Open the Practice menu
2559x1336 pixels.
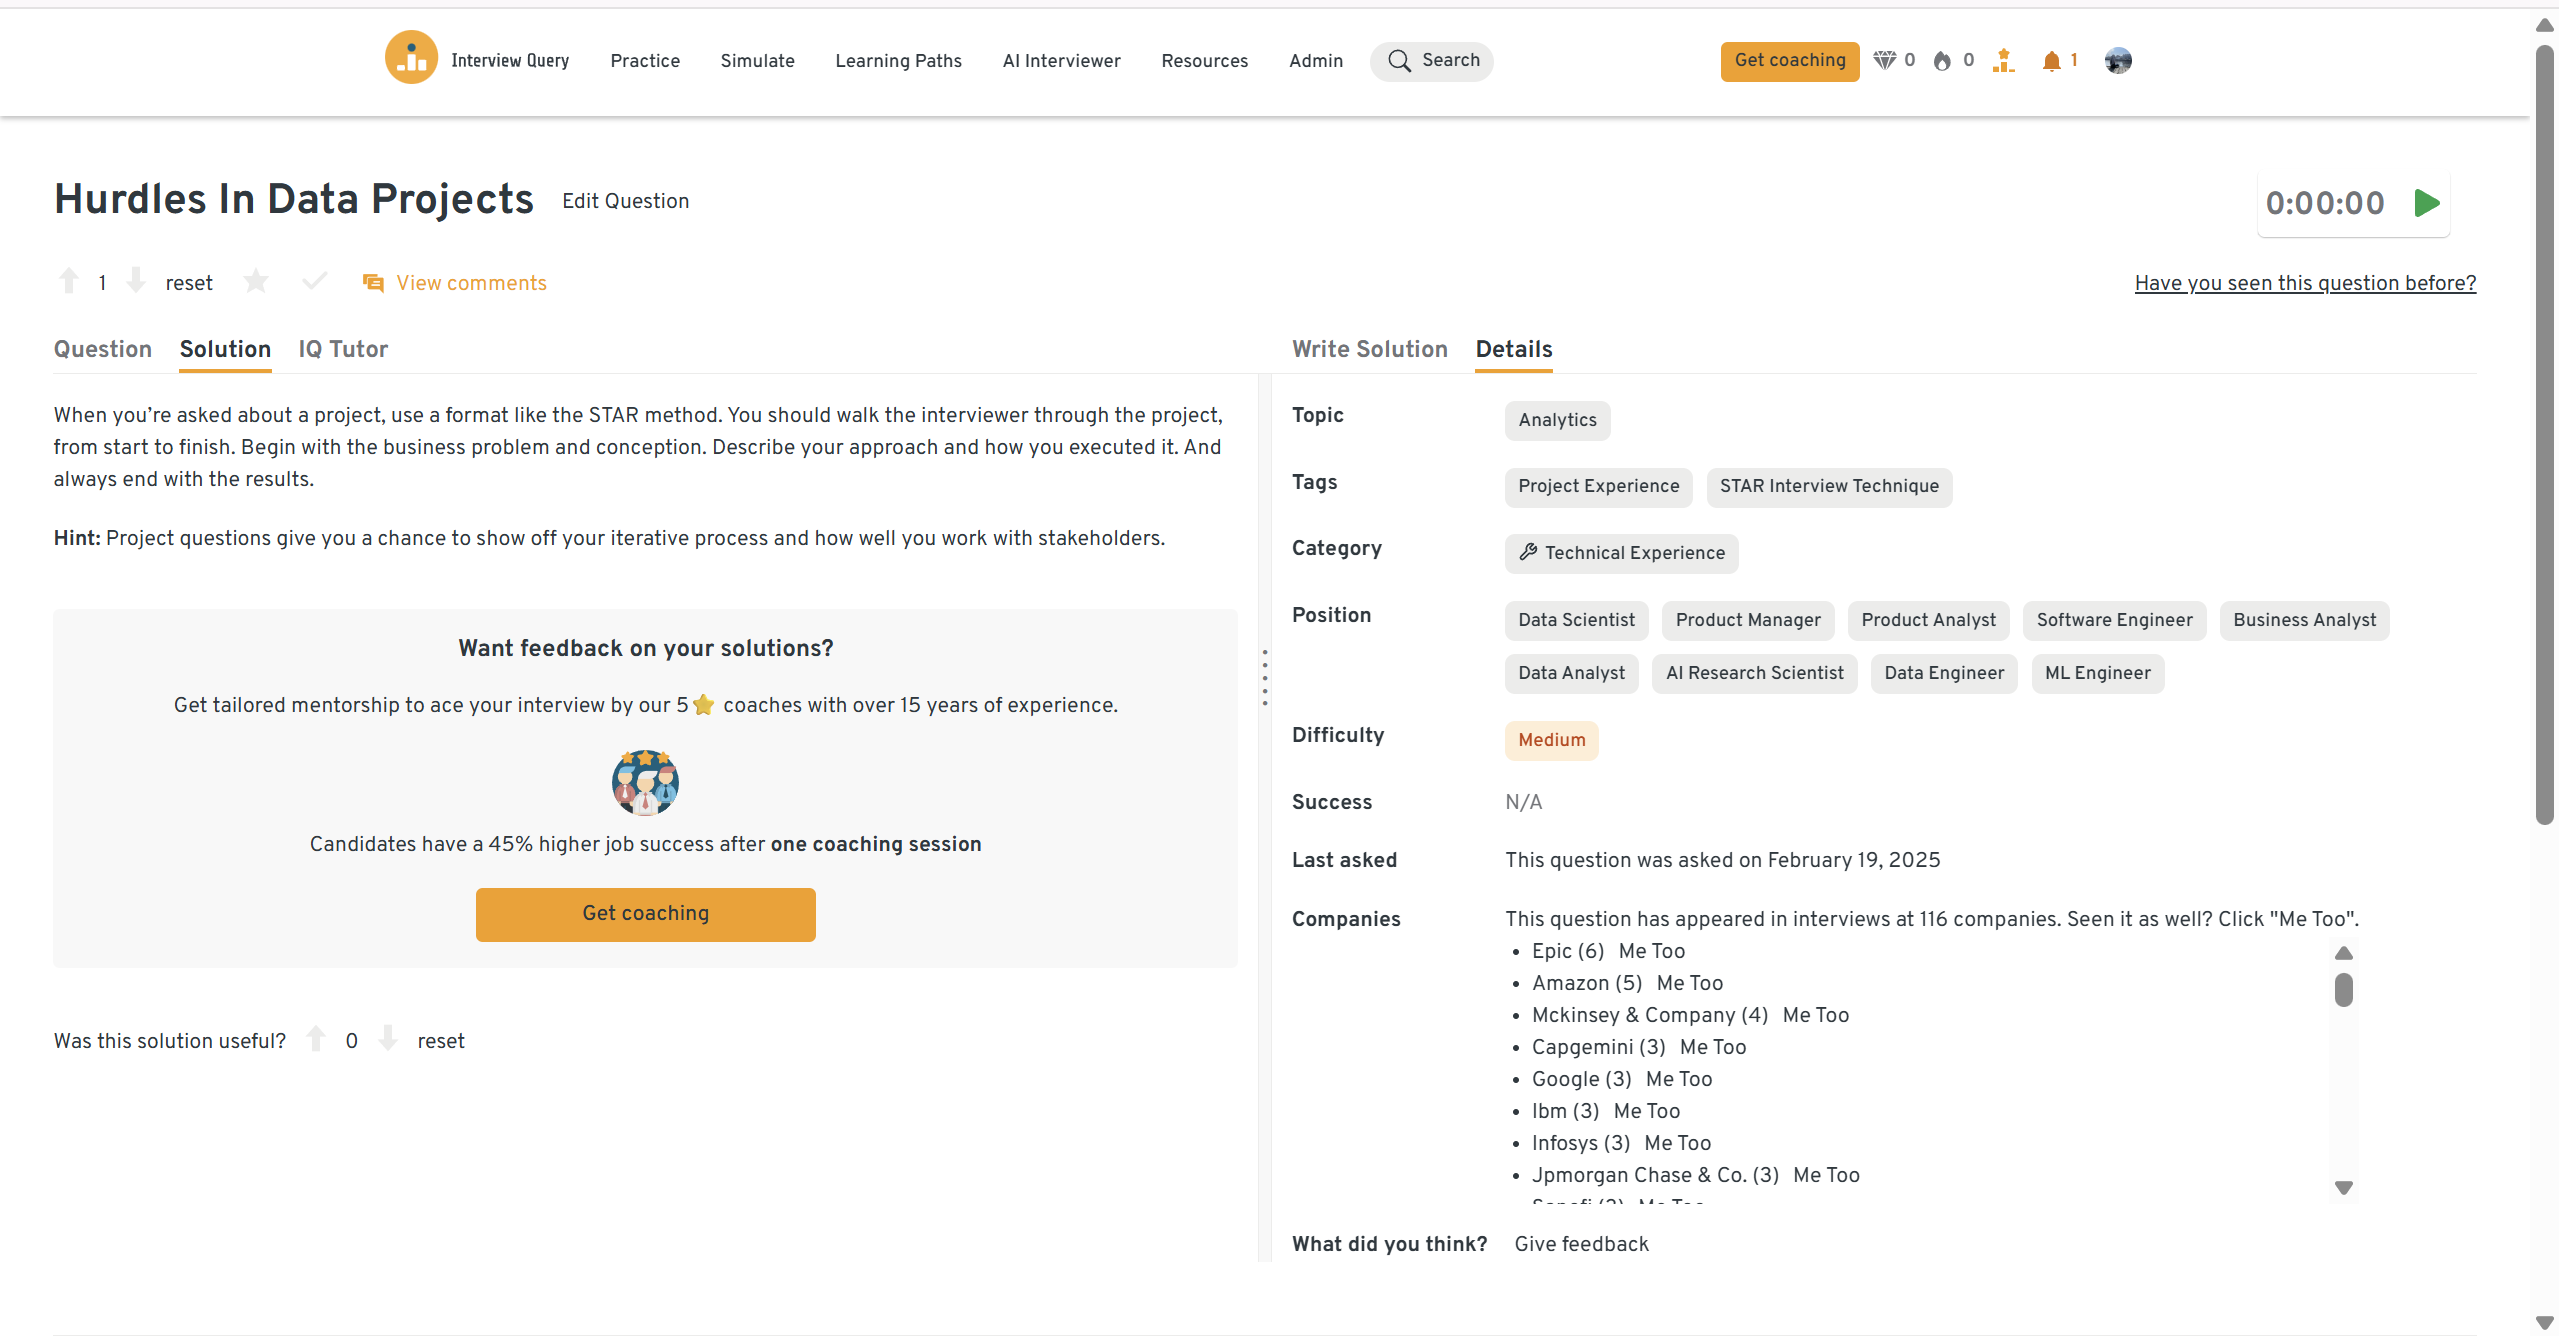(645, 61)
